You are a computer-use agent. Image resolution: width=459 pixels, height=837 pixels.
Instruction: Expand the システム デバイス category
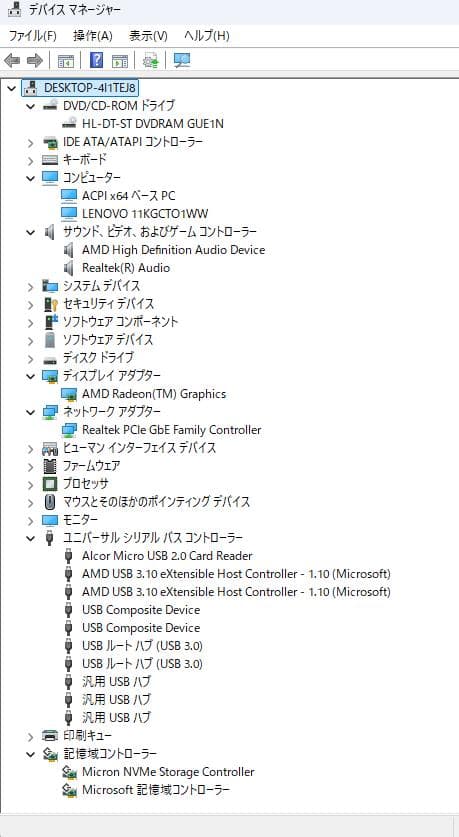(x=30, y=286)
